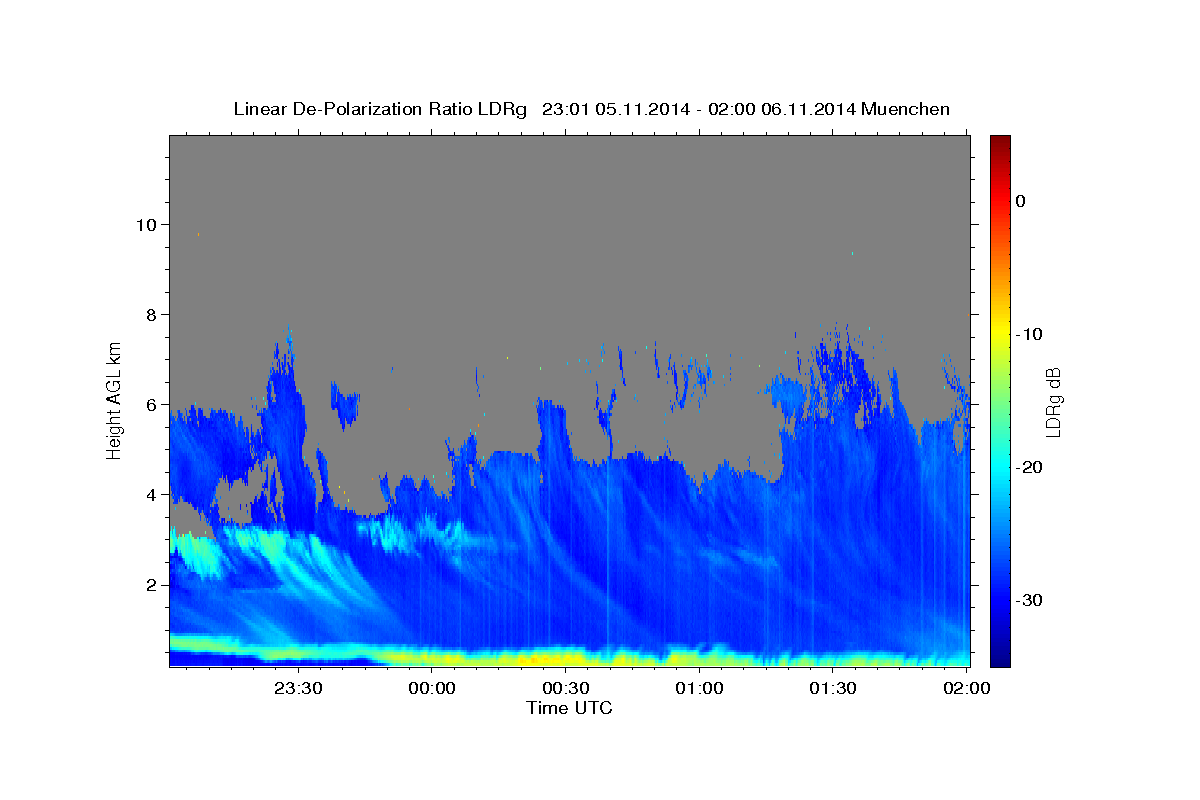Select the '00:30' time axis label

566,688
